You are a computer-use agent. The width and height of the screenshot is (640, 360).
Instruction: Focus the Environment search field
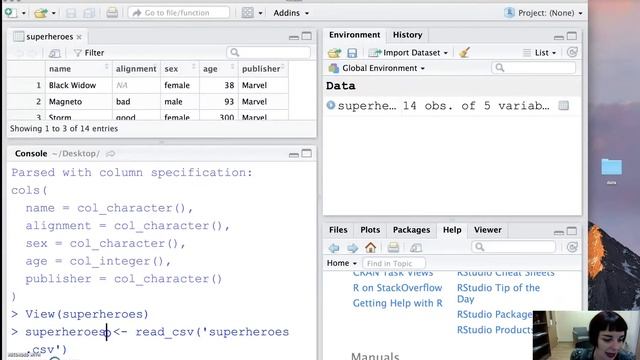point(533,68)
